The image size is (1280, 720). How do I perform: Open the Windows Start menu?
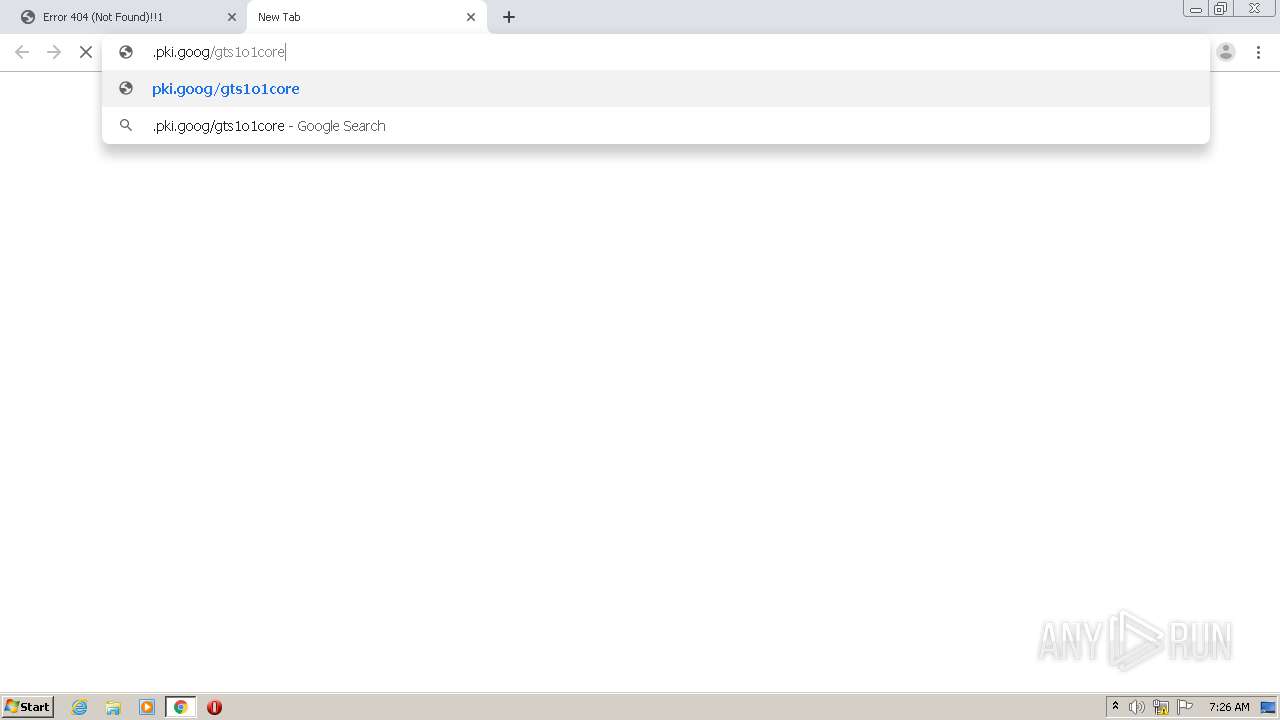[28, 707]
